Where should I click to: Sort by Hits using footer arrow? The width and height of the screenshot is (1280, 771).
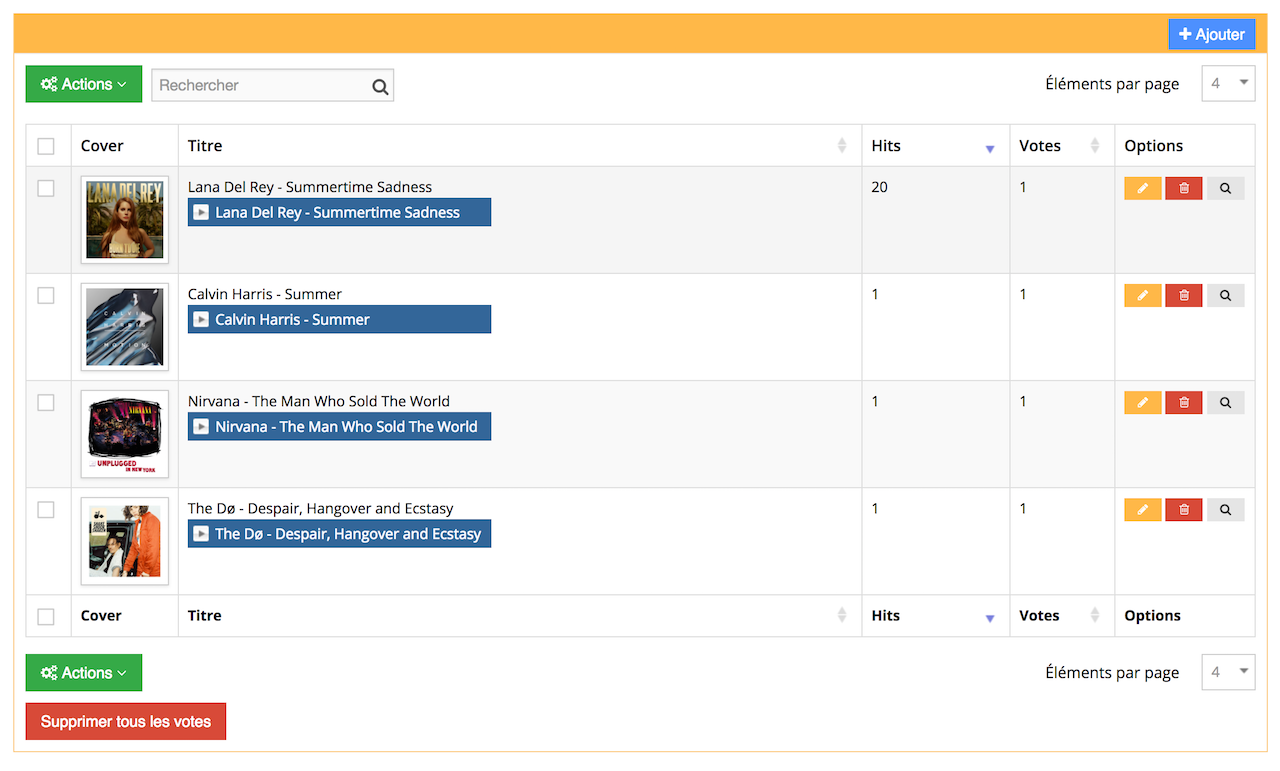point(990,619)
